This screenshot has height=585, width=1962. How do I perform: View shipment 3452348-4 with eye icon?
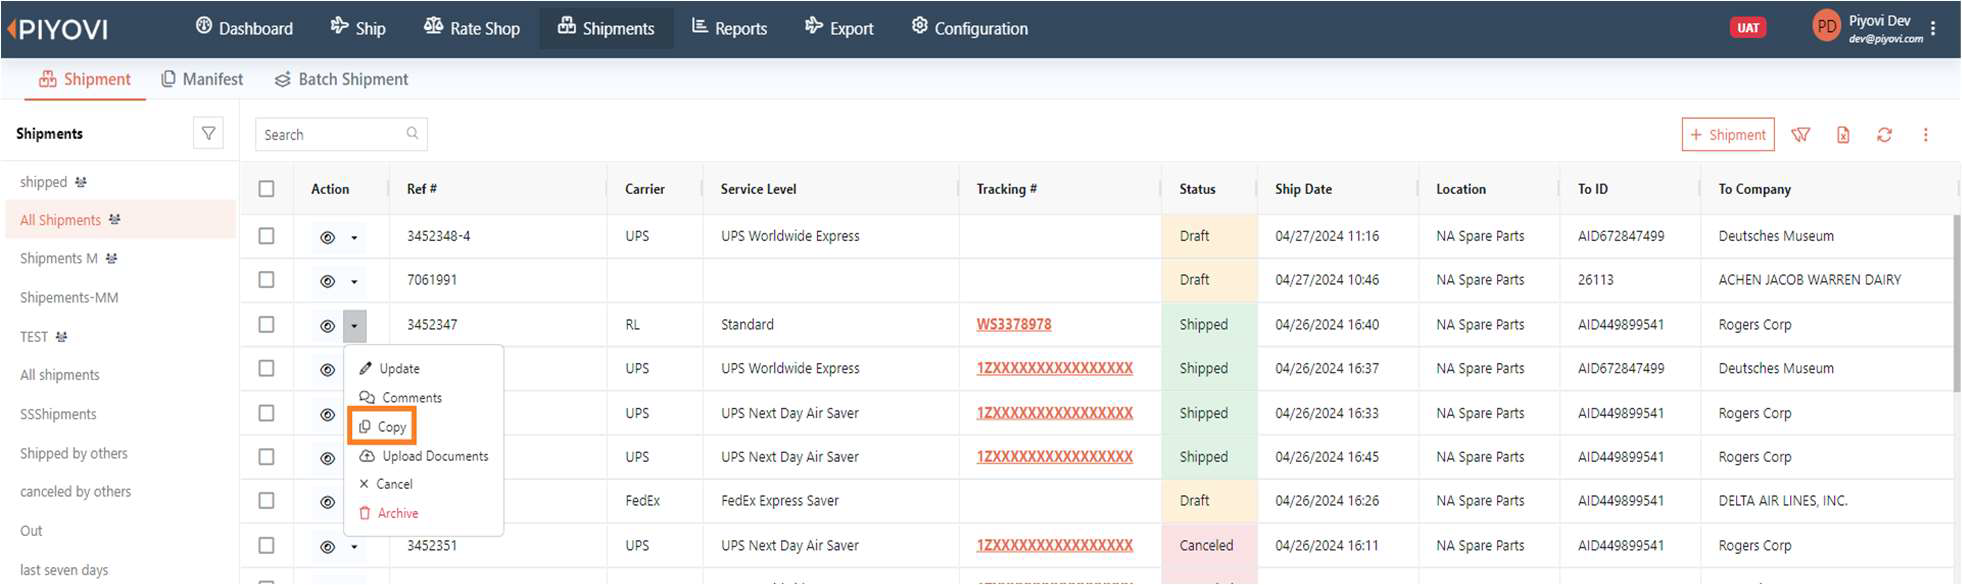click(327, 238)
